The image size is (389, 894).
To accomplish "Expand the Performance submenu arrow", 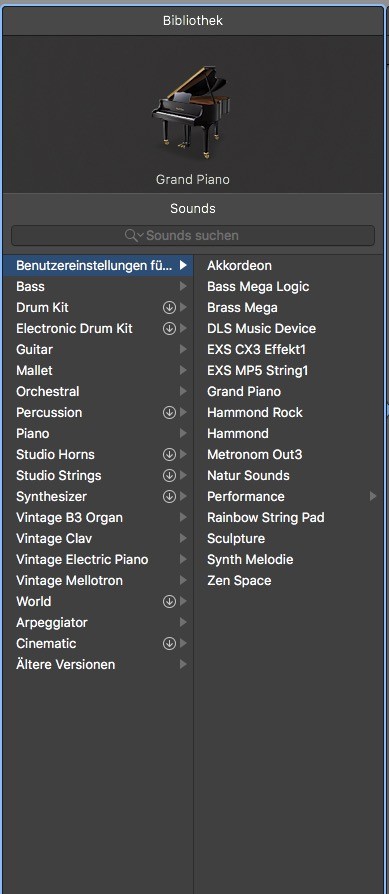I will 373,497.
